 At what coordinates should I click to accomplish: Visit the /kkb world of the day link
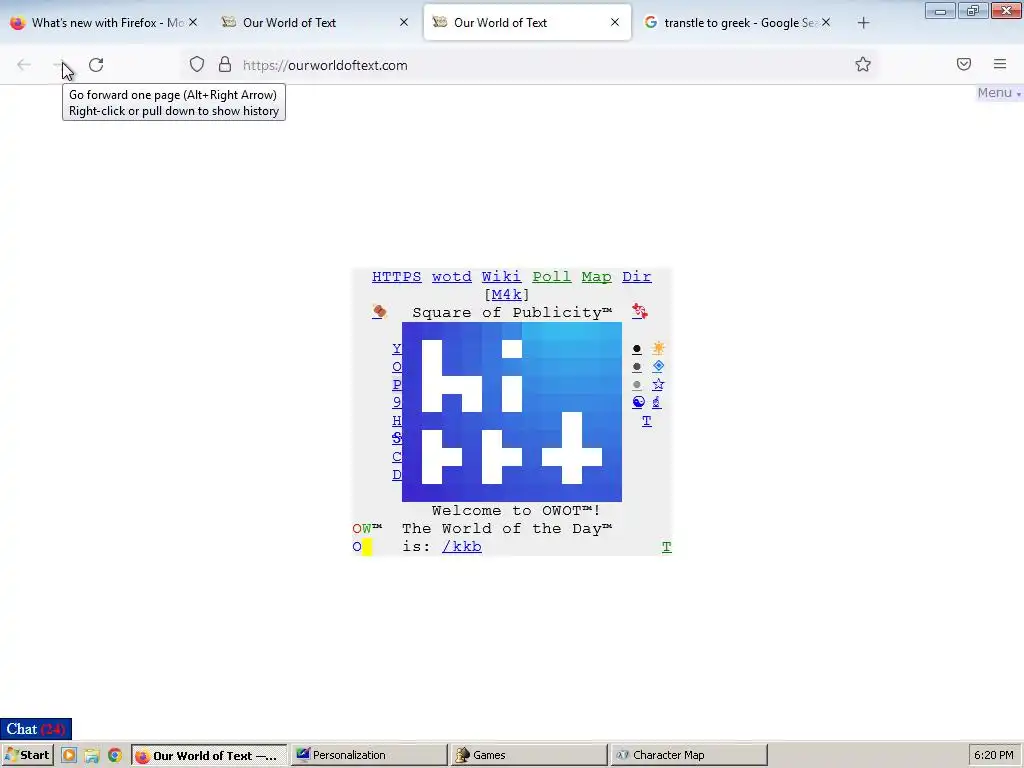click(x=462, y=547)
